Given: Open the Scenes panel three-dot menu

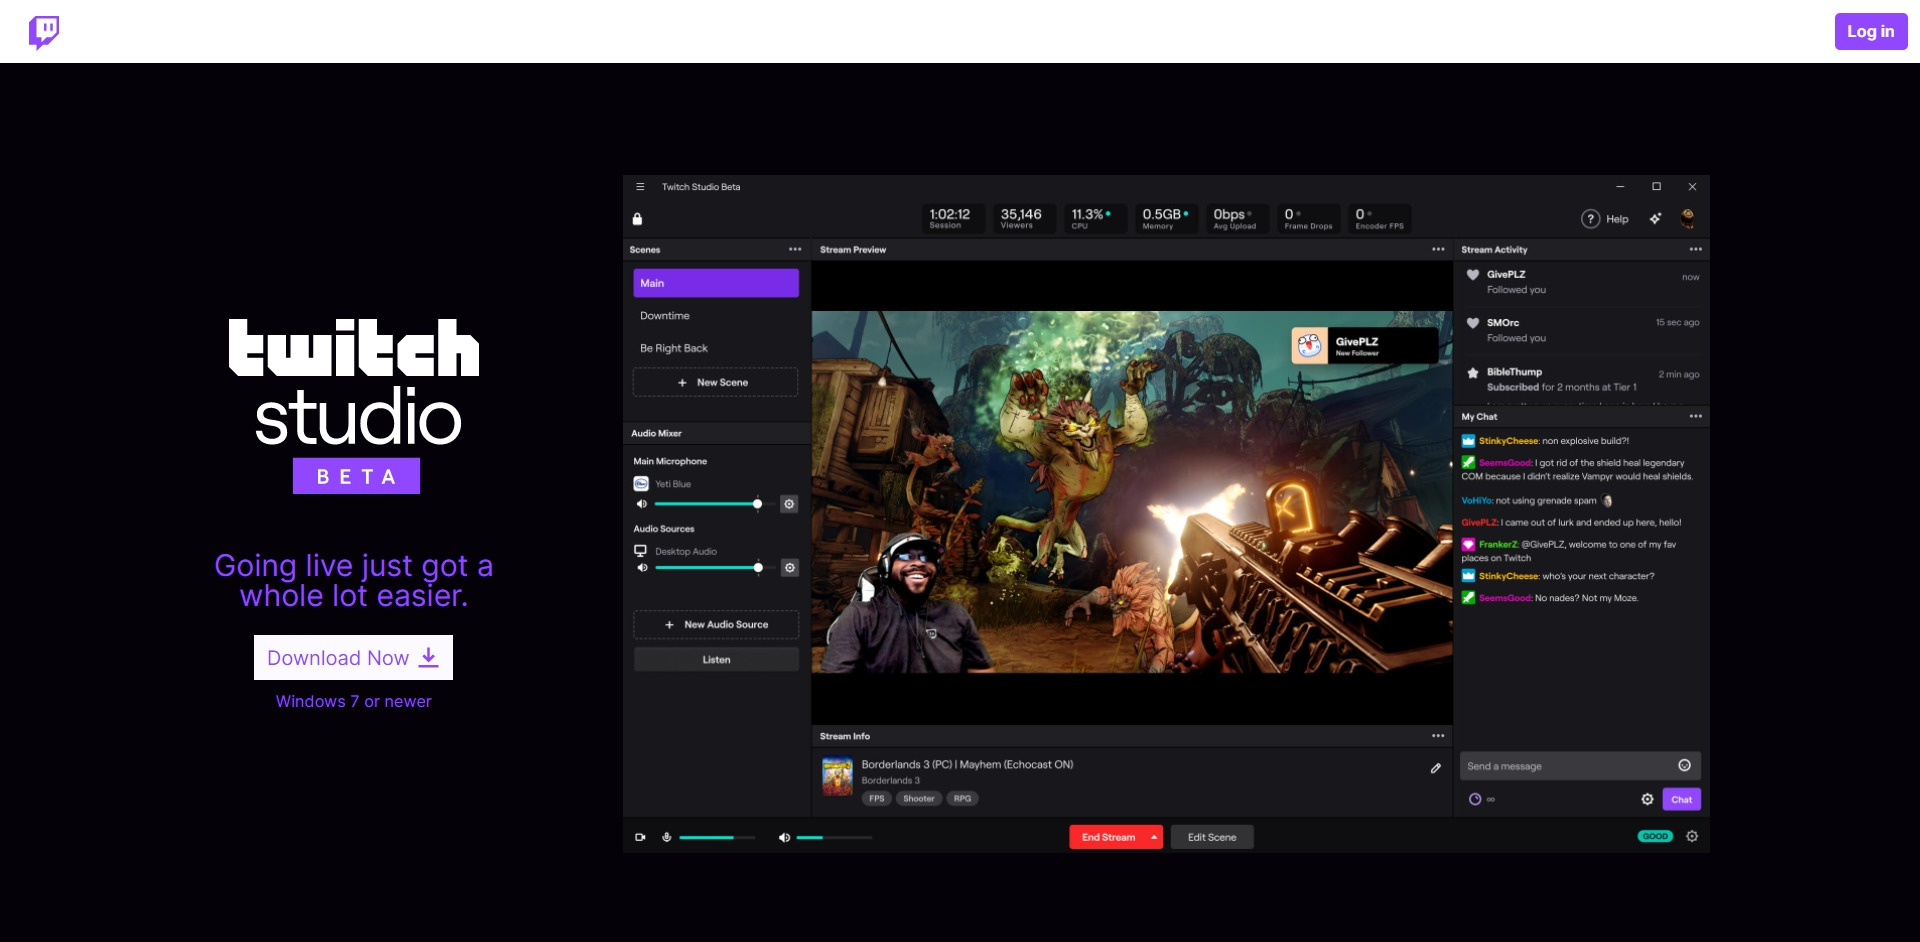Looking at the screenshot, I should pyautogui.click(x=795, y=249).
